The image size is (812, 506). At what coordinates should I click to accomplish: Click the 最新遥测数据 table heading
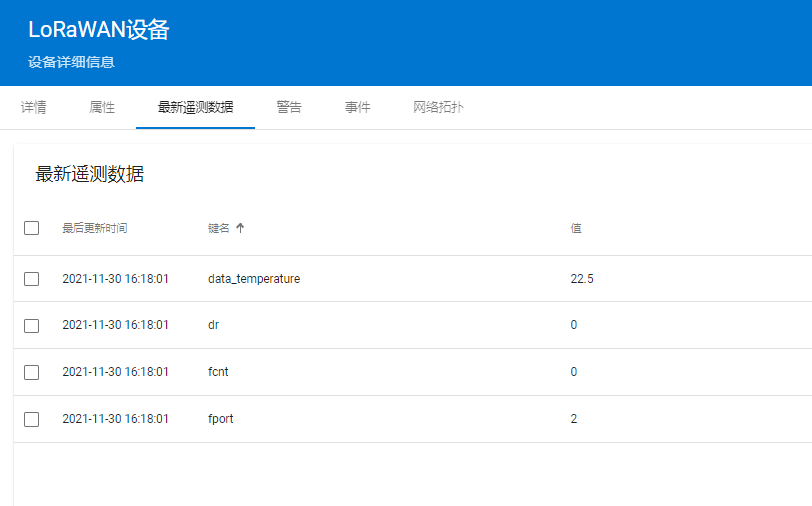90,174
